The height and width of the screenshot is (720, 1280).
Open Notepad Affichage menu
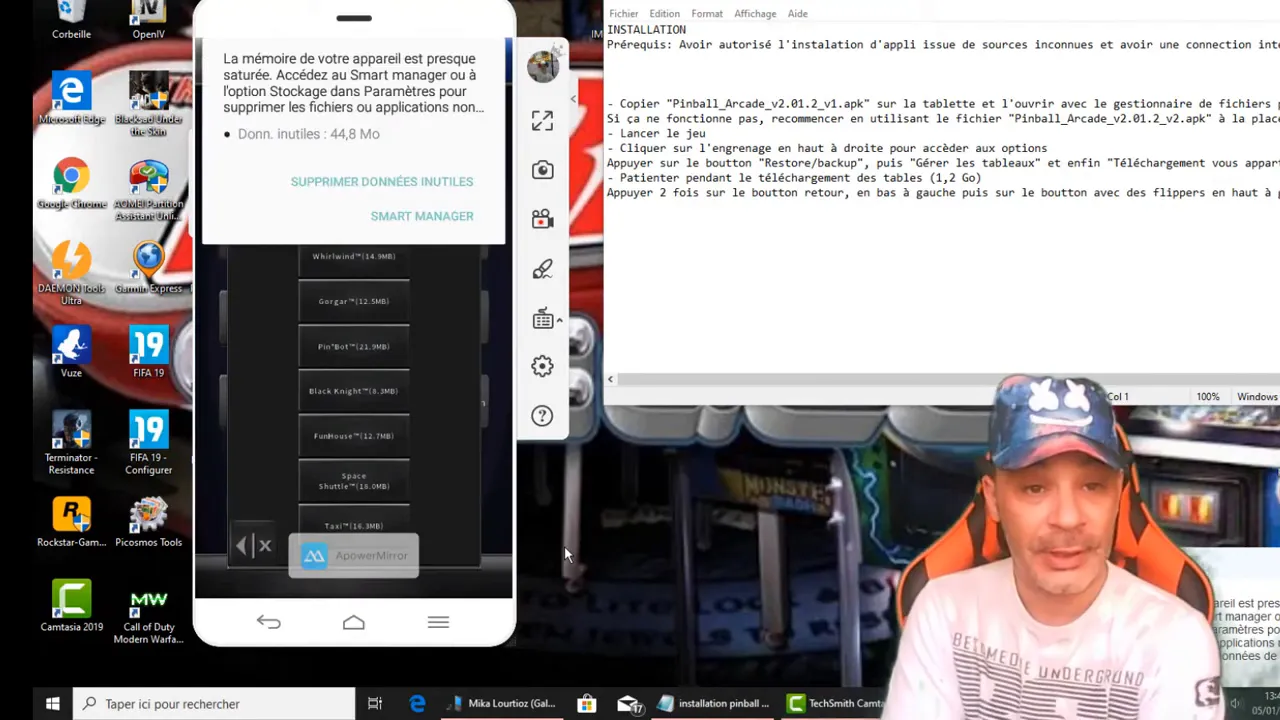point(755,14)
